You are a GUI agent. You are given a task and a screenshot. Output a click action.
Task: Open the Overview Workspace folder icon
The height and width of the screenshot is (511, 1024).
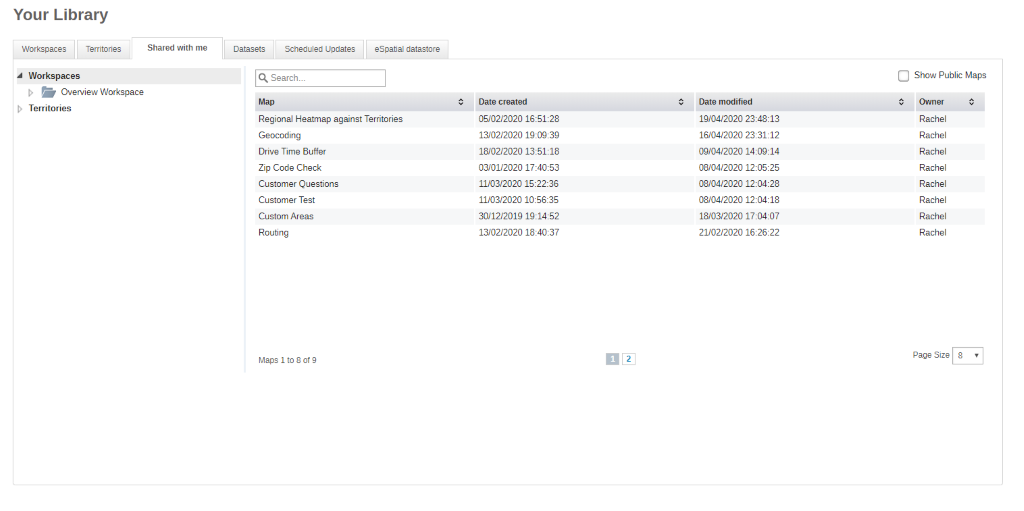pos(48,92)
